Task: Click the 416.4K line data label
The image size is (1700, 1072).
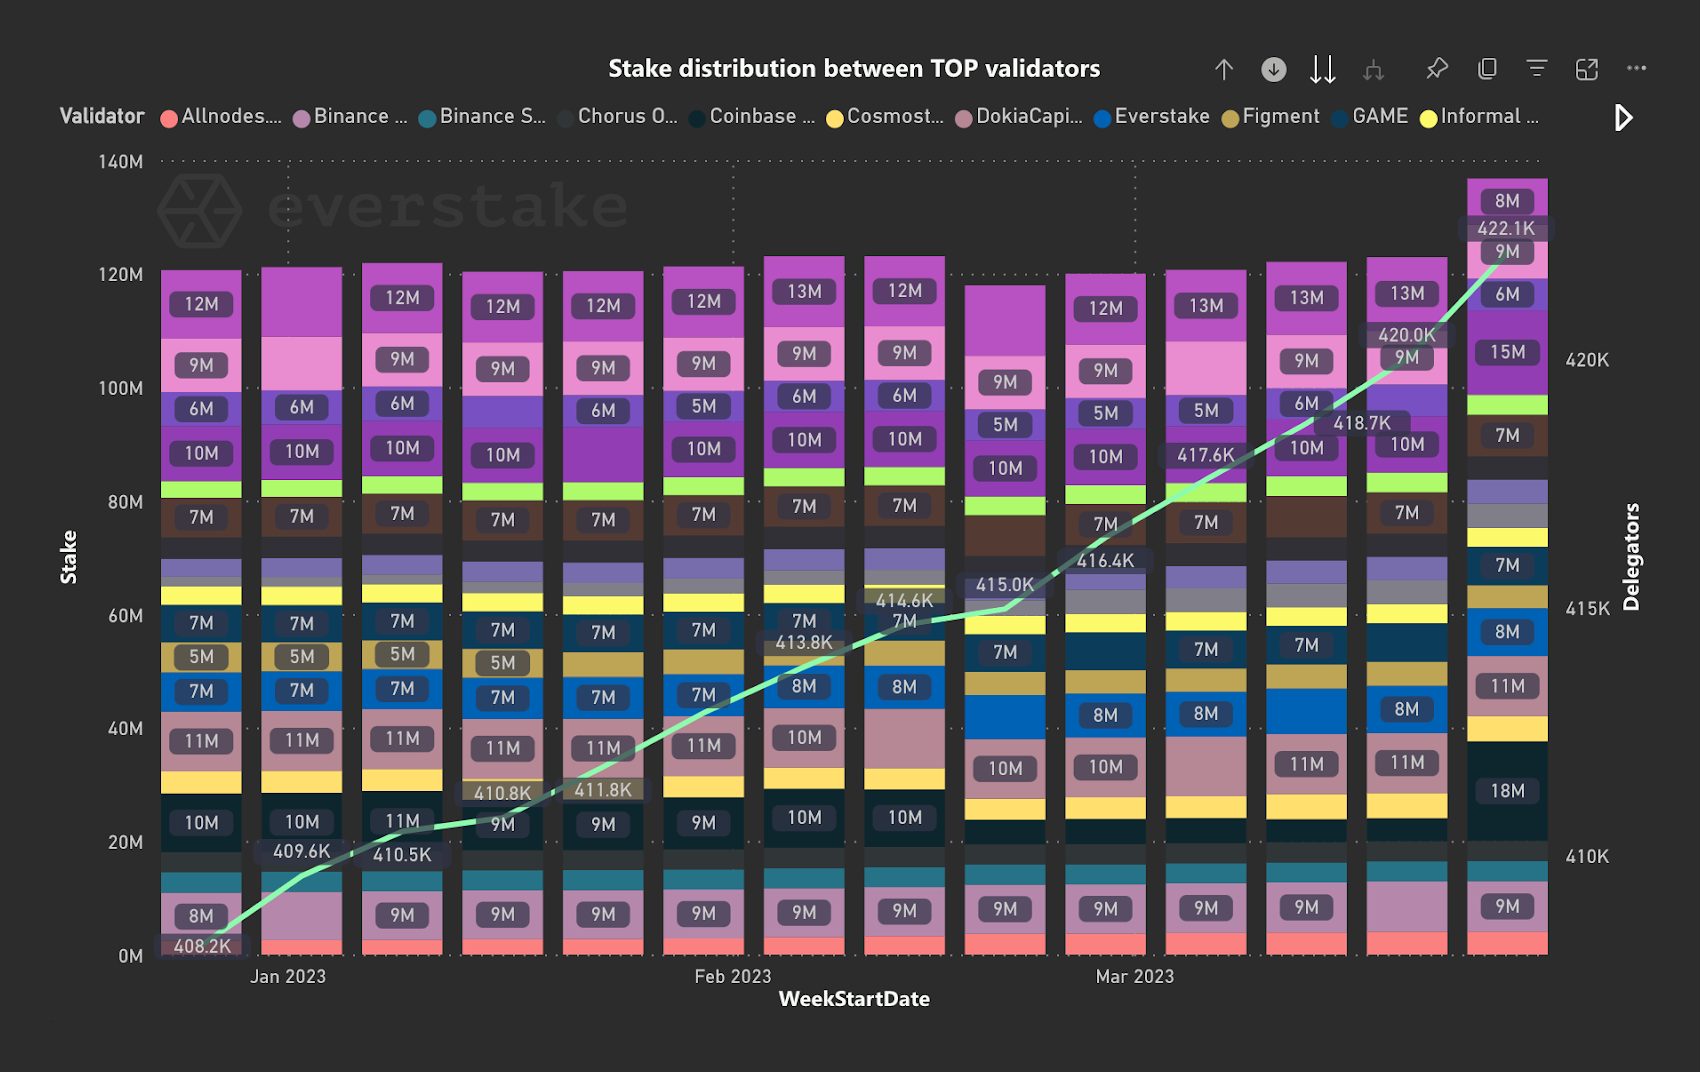Action: pos(1105,561)
